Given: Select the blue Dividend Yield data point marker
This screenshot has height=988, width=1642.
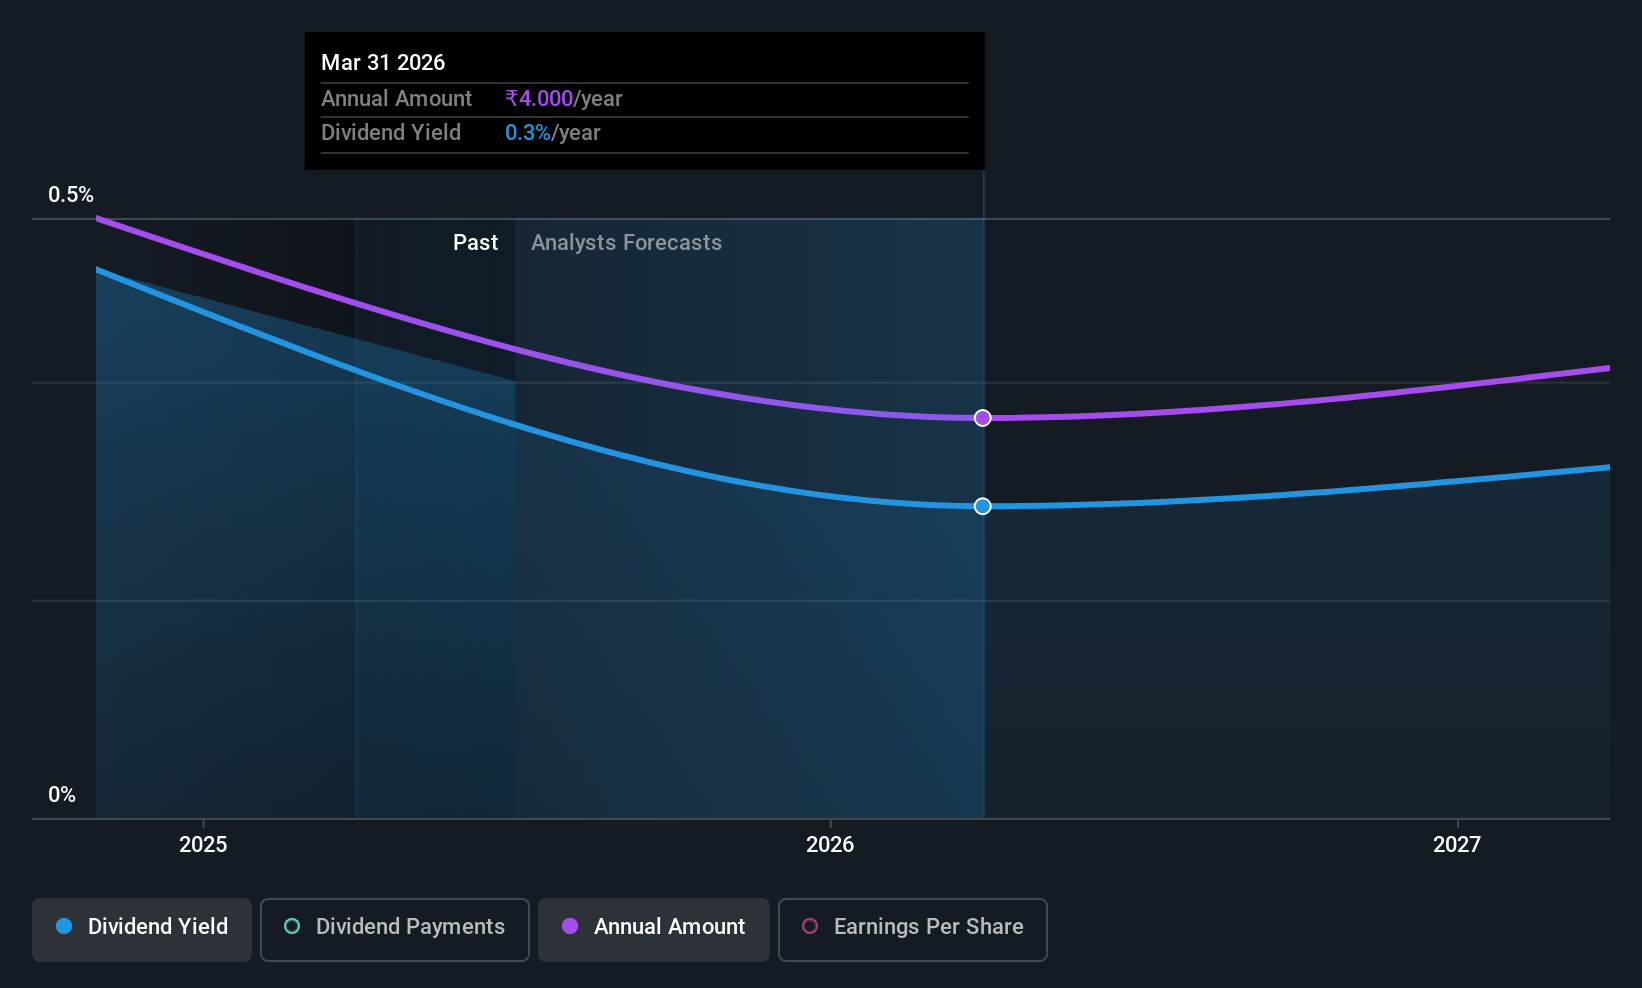Looking at the screenshot, I should 983,506.
